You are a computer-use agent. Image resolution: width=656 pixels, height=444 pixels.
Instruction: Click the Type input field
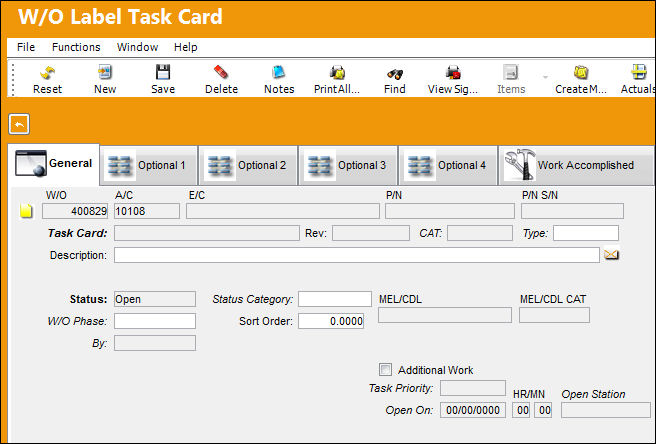click(x=586, y=233)
